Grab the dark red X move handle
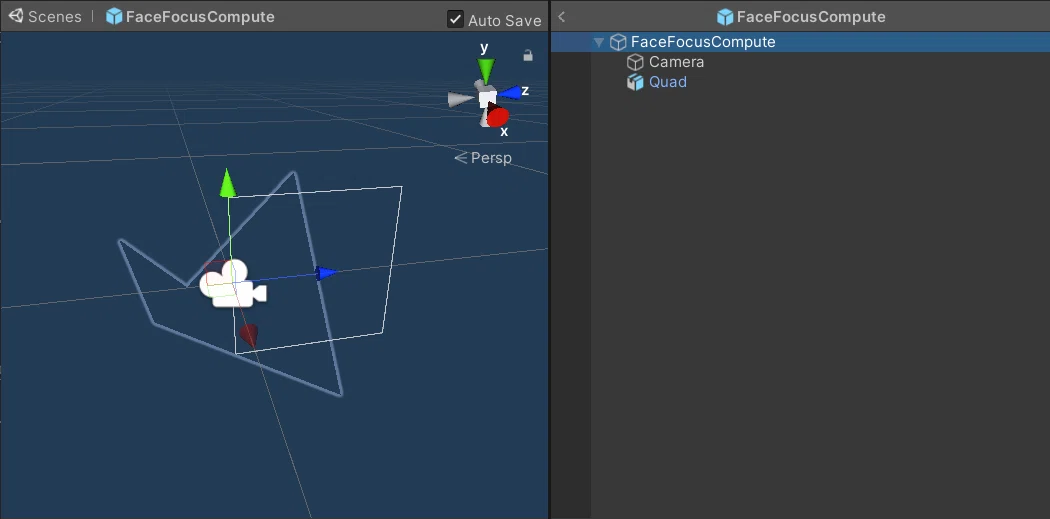This screenshot has width=1050, height=519. (249, 335)
